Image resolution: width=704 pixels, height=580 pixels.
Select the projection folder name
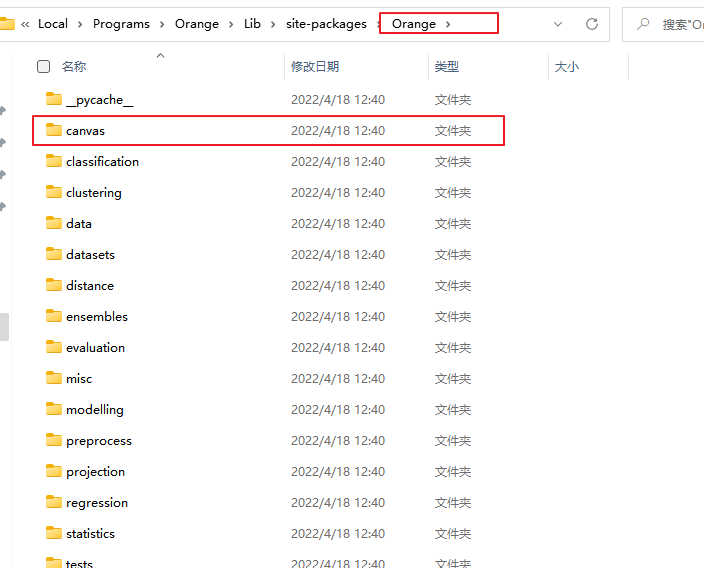coord(95,472)
